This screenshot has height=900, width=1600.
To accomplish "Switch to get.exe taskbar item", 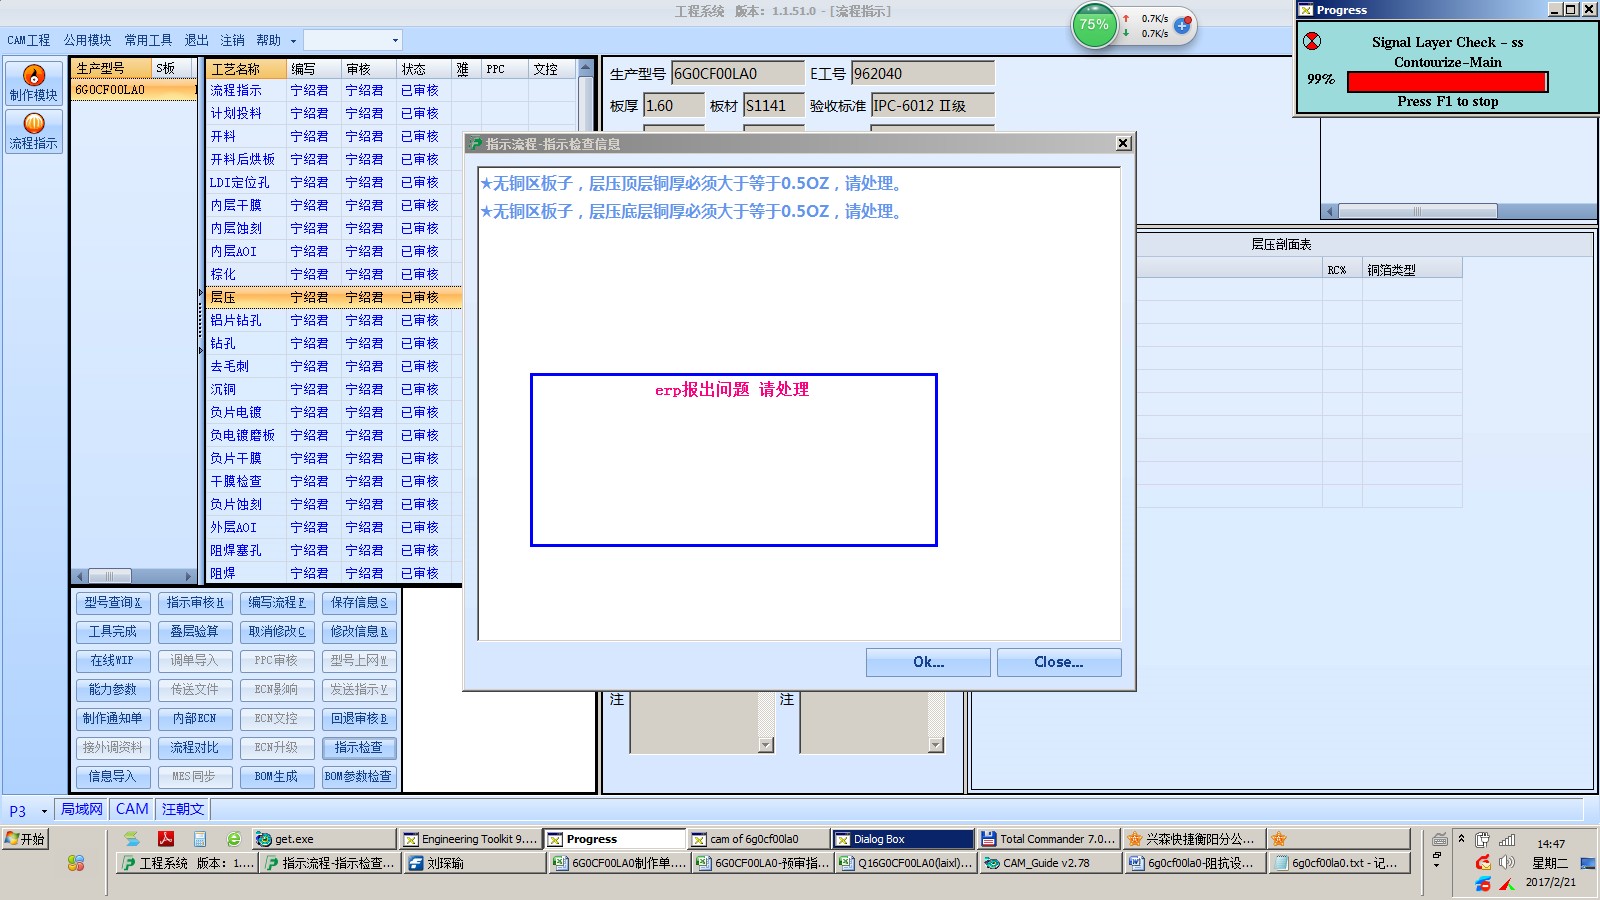I will click(x=324, y=839).
